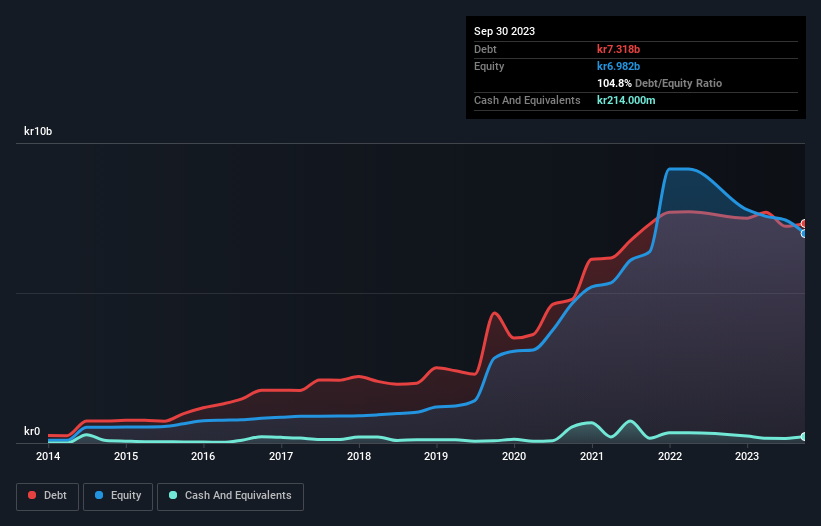Click the kr0 y-axis label
Screen dimensions: 821x526
click(x=32, y=431)
